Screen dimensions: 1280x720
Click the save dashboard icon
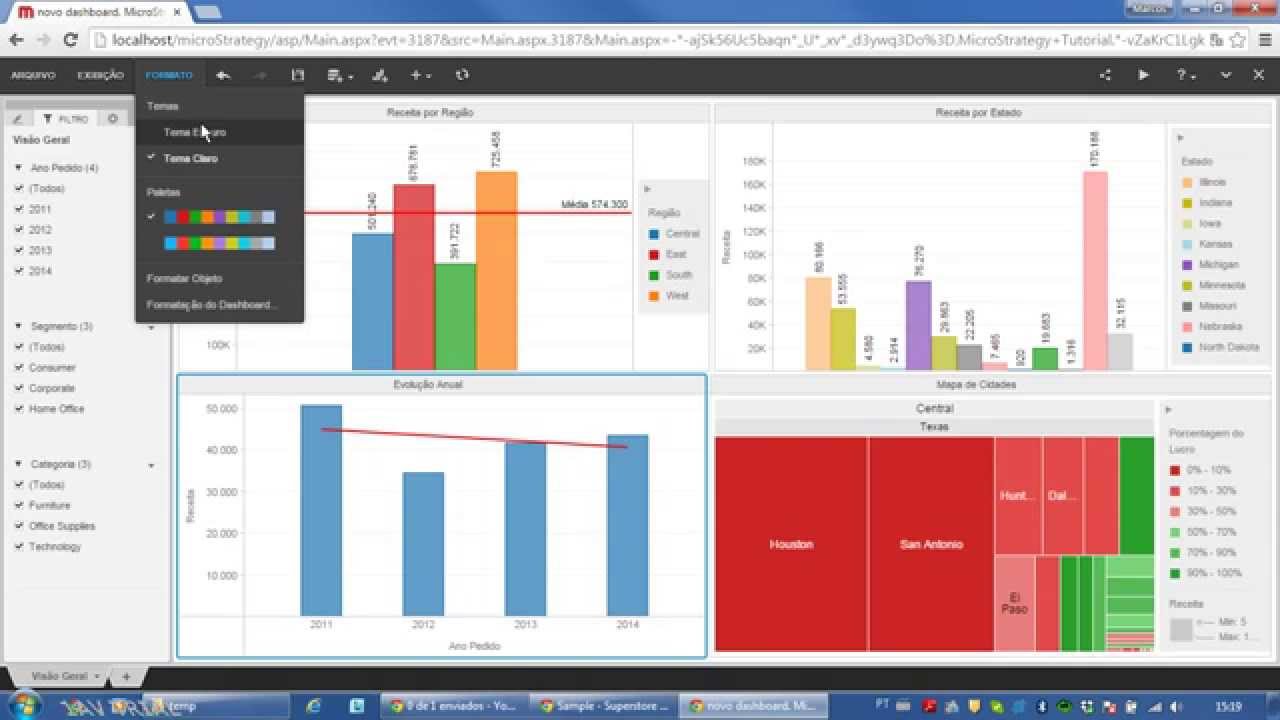(x=297, y=75)
